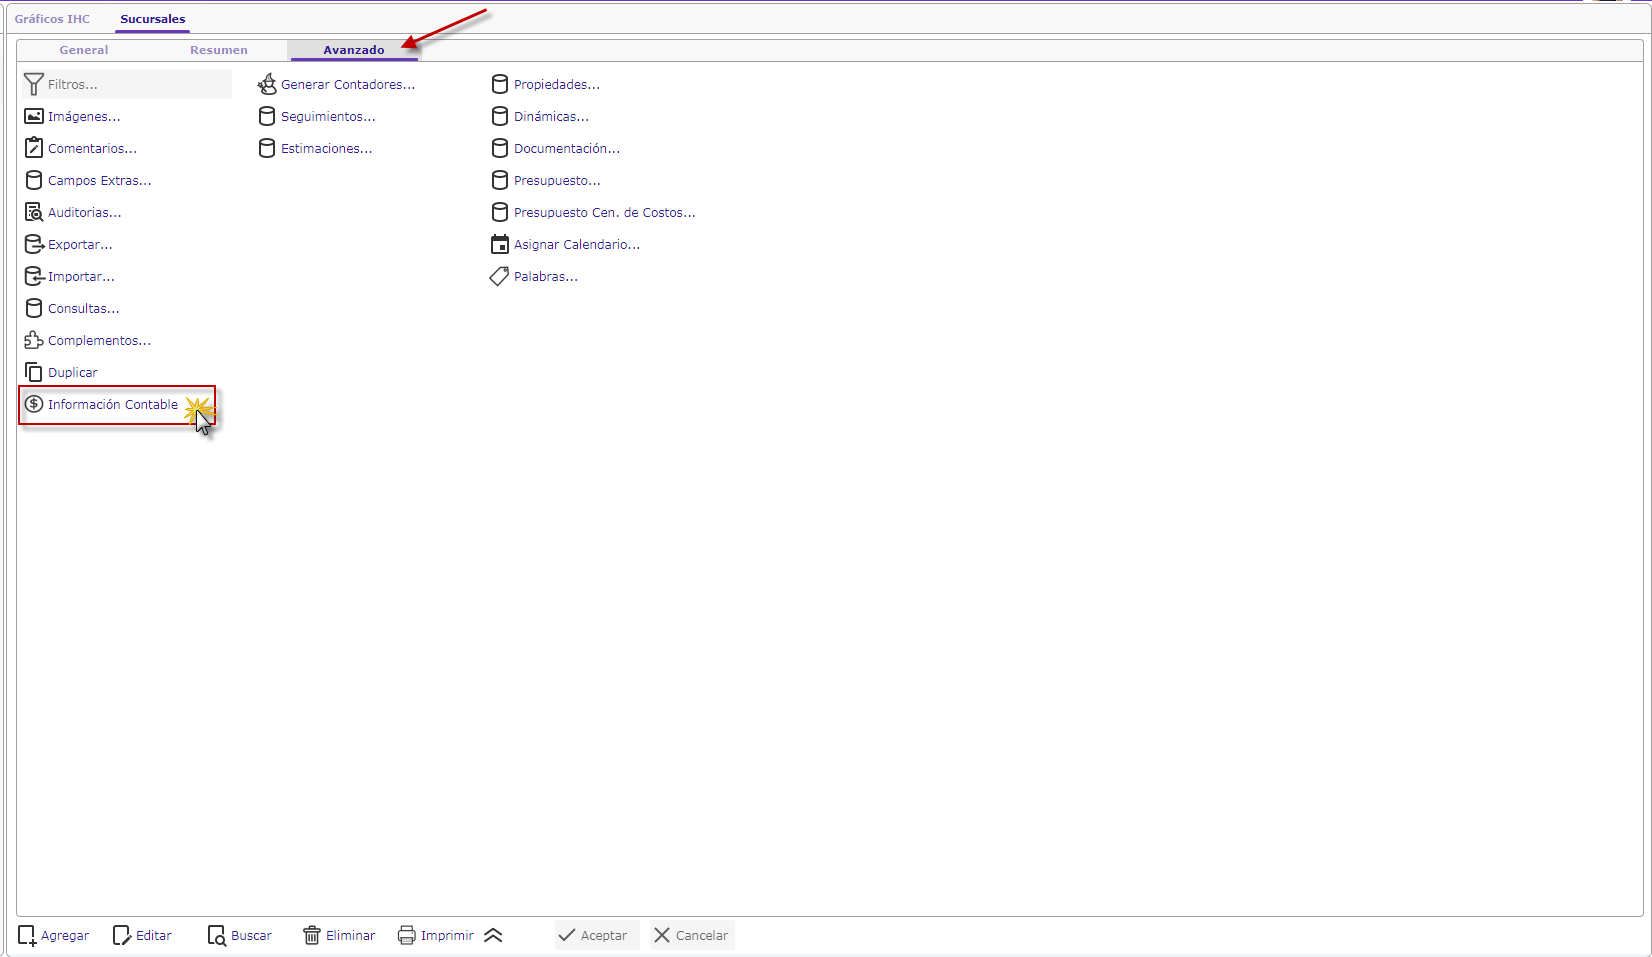Open the Presupuesto database icon
The height and width of the screenshot is (957, 1652).
pyautogui.click(x=500, y=180)
